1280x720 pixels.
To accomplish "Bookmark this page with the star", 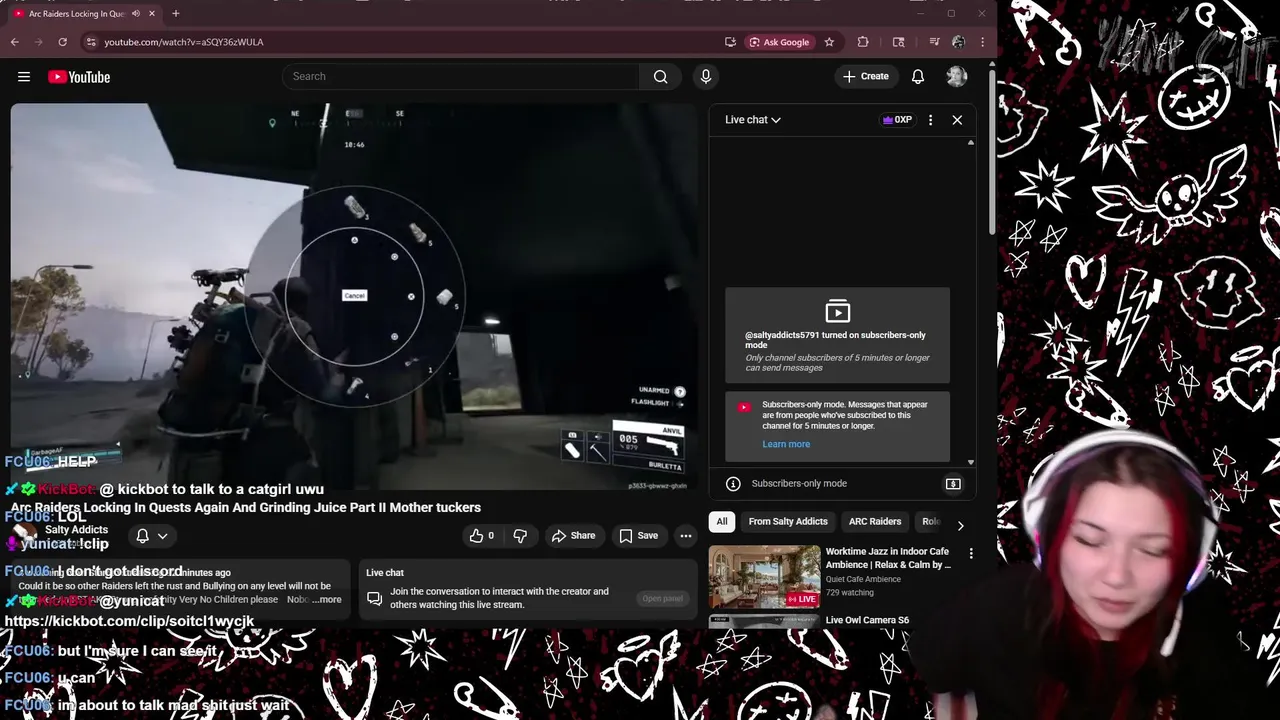I will coord(829,42).
